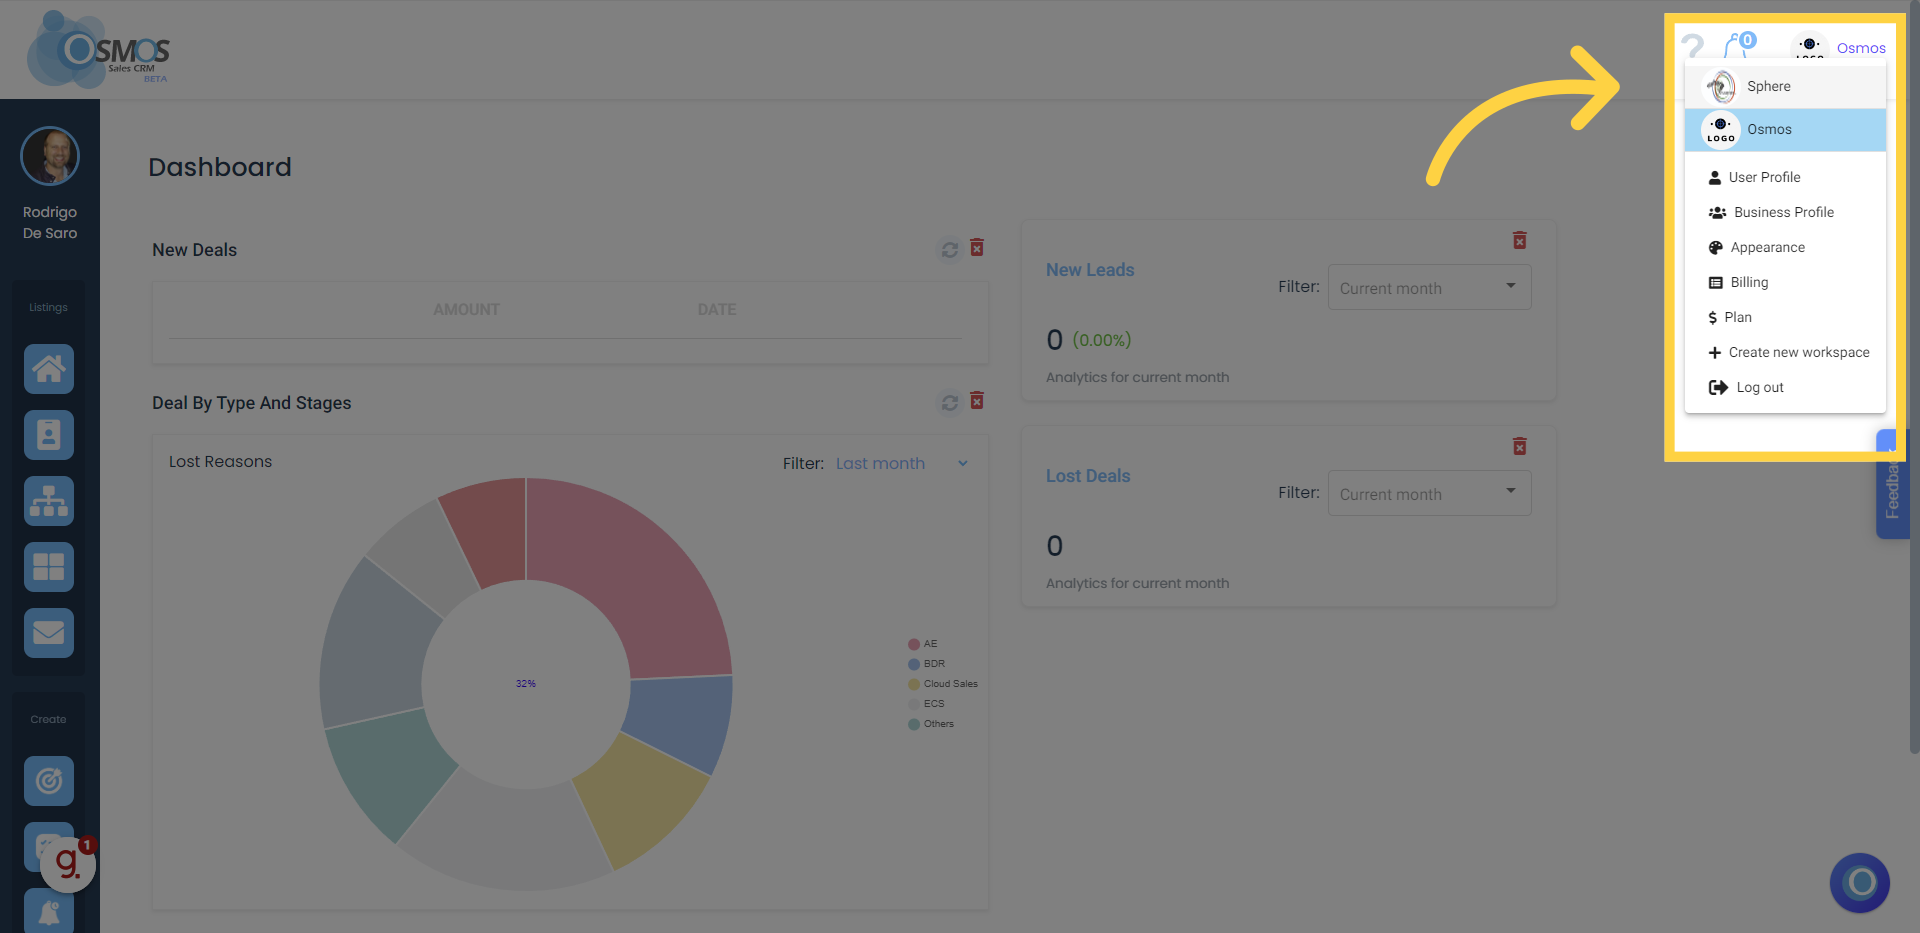Switch to the Sphere workspace
1920x933 pixels.
click(1785, 86)
